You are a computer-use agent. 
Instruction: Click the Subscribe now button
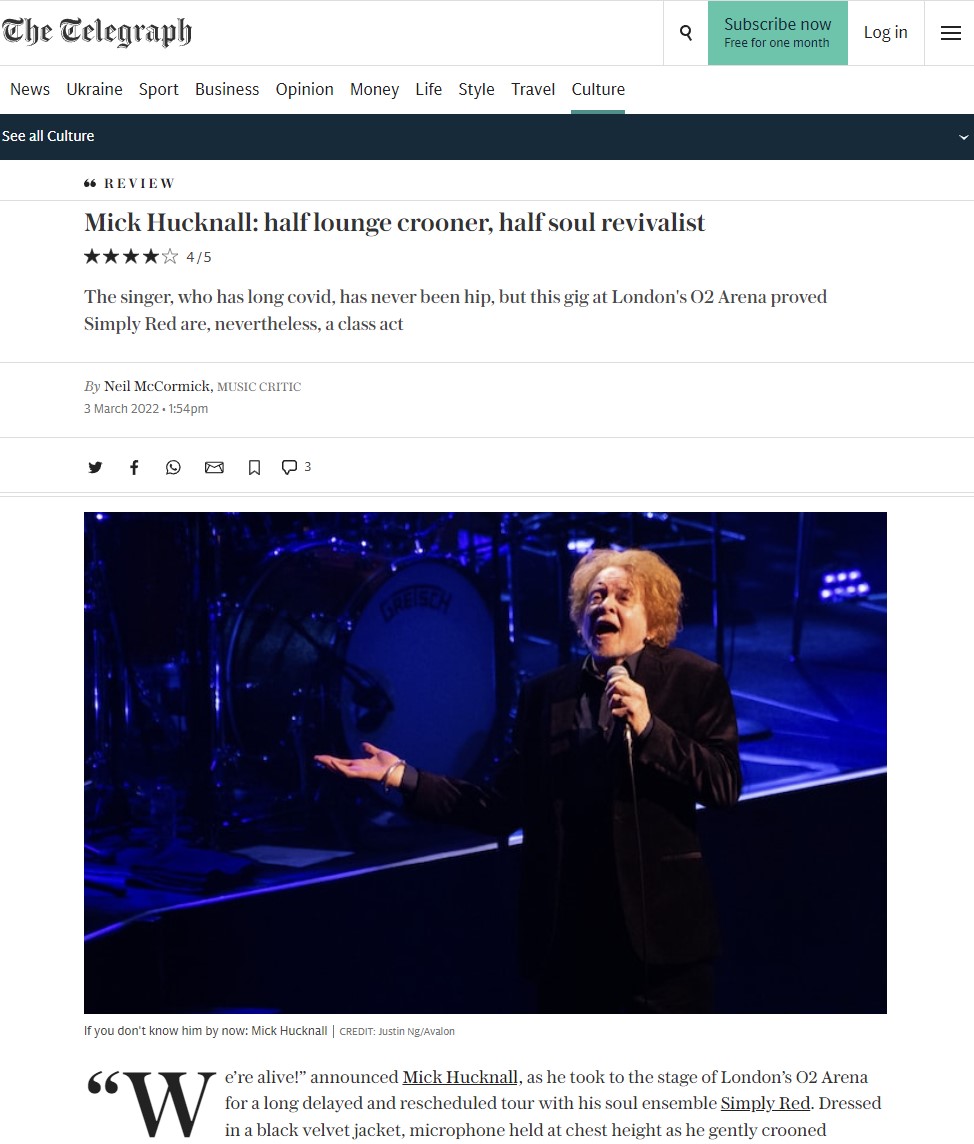coord(777,33)
